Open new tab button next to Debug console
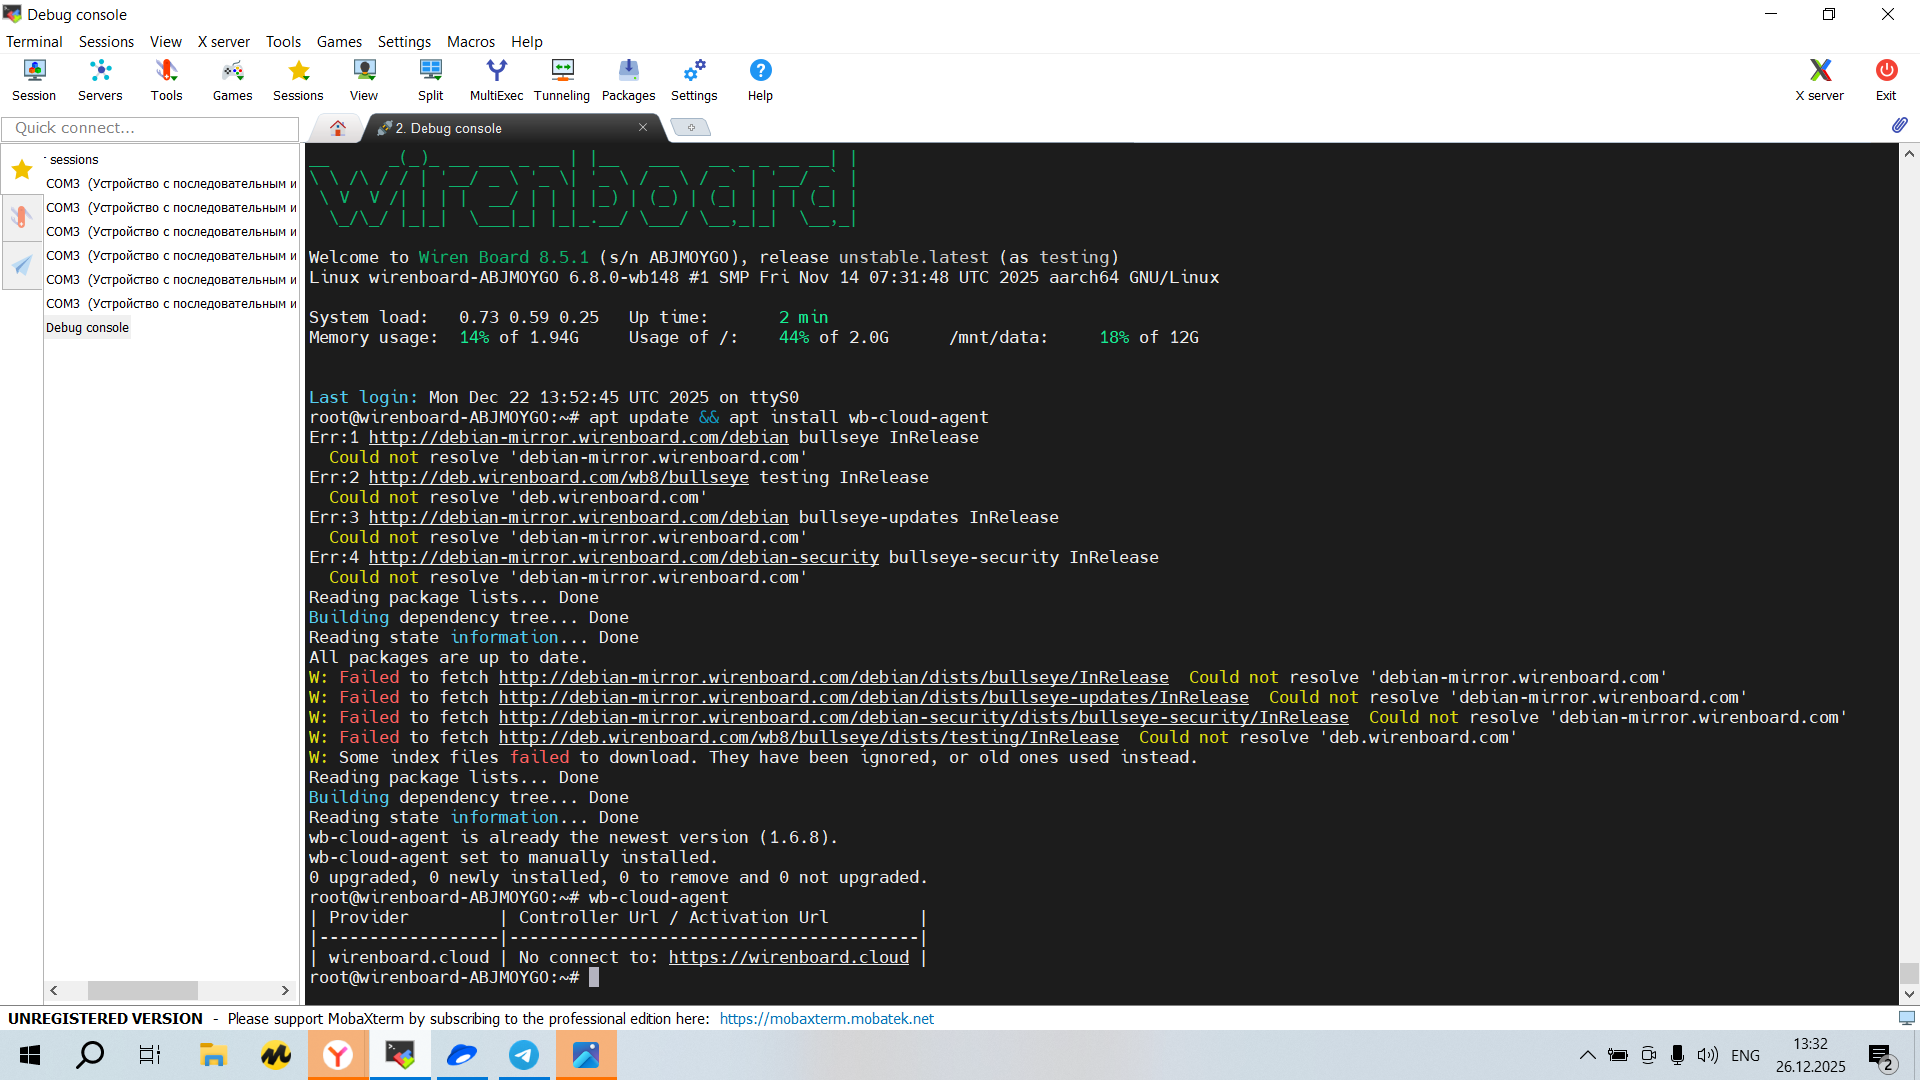Viewport: 1920px width, 1080px height. tap(690, 127)
